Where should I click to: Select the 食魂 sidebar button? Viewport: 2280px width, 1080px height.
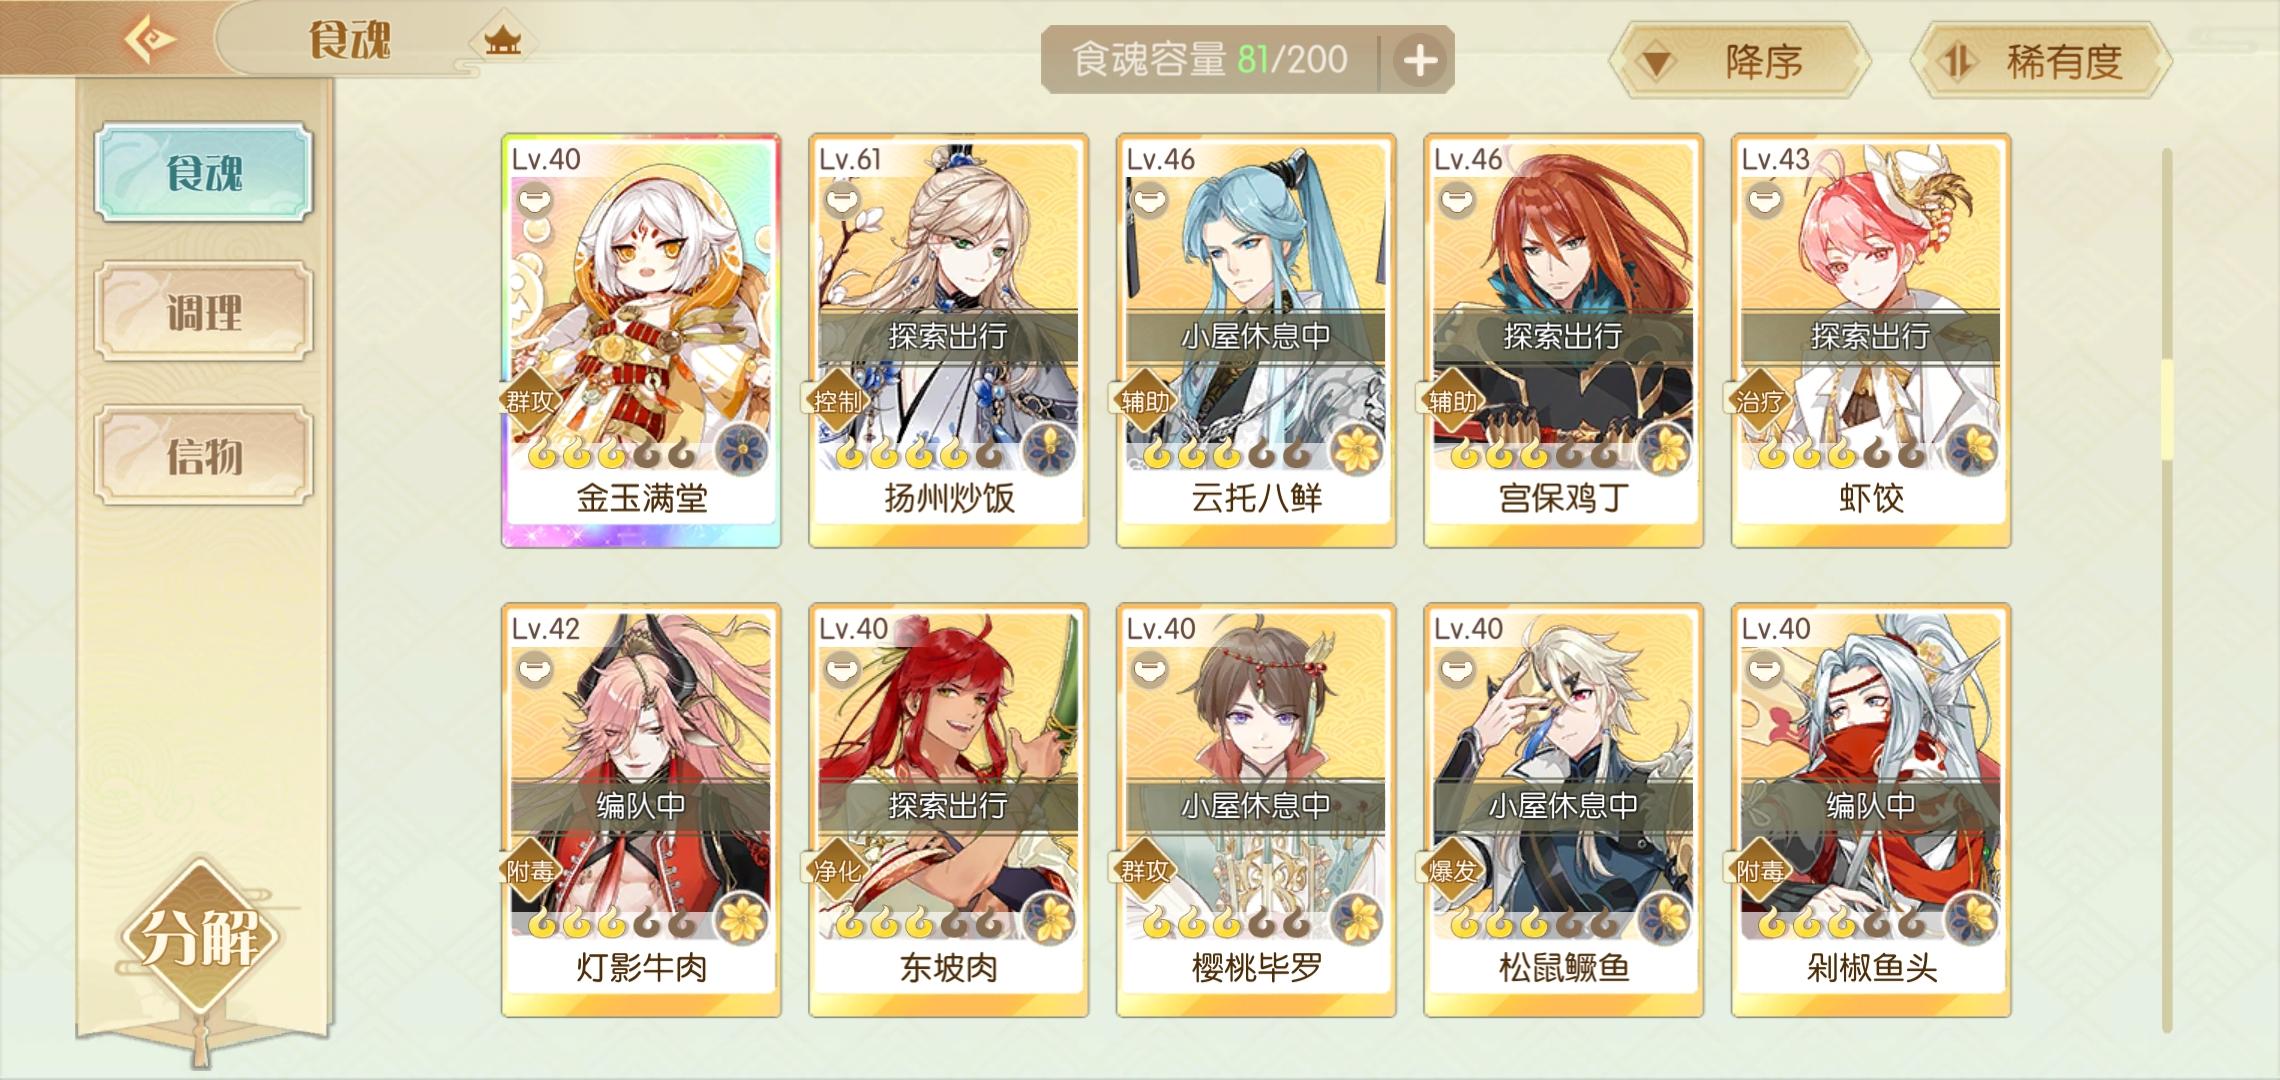point(204,172)
